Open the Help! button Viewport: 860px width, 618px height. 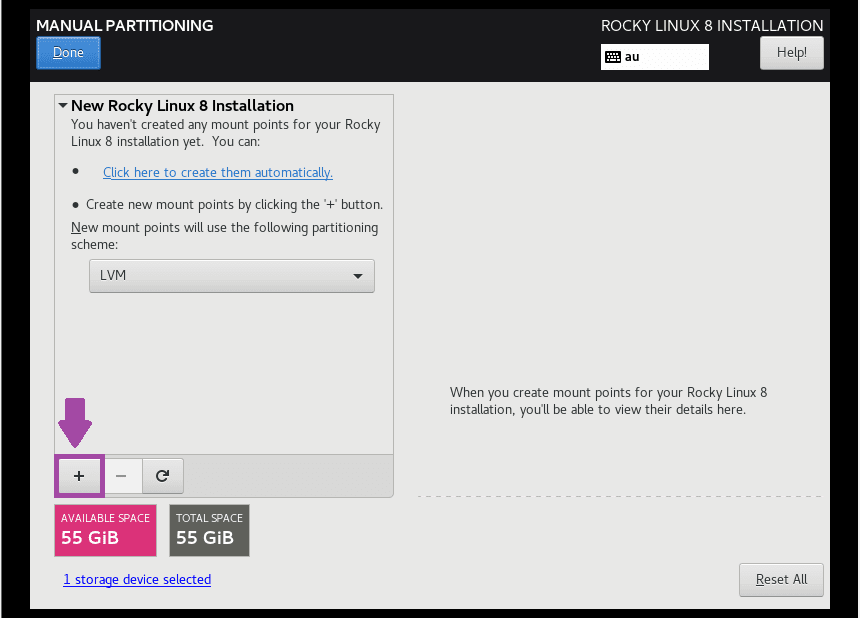click(x=791, y=53)
